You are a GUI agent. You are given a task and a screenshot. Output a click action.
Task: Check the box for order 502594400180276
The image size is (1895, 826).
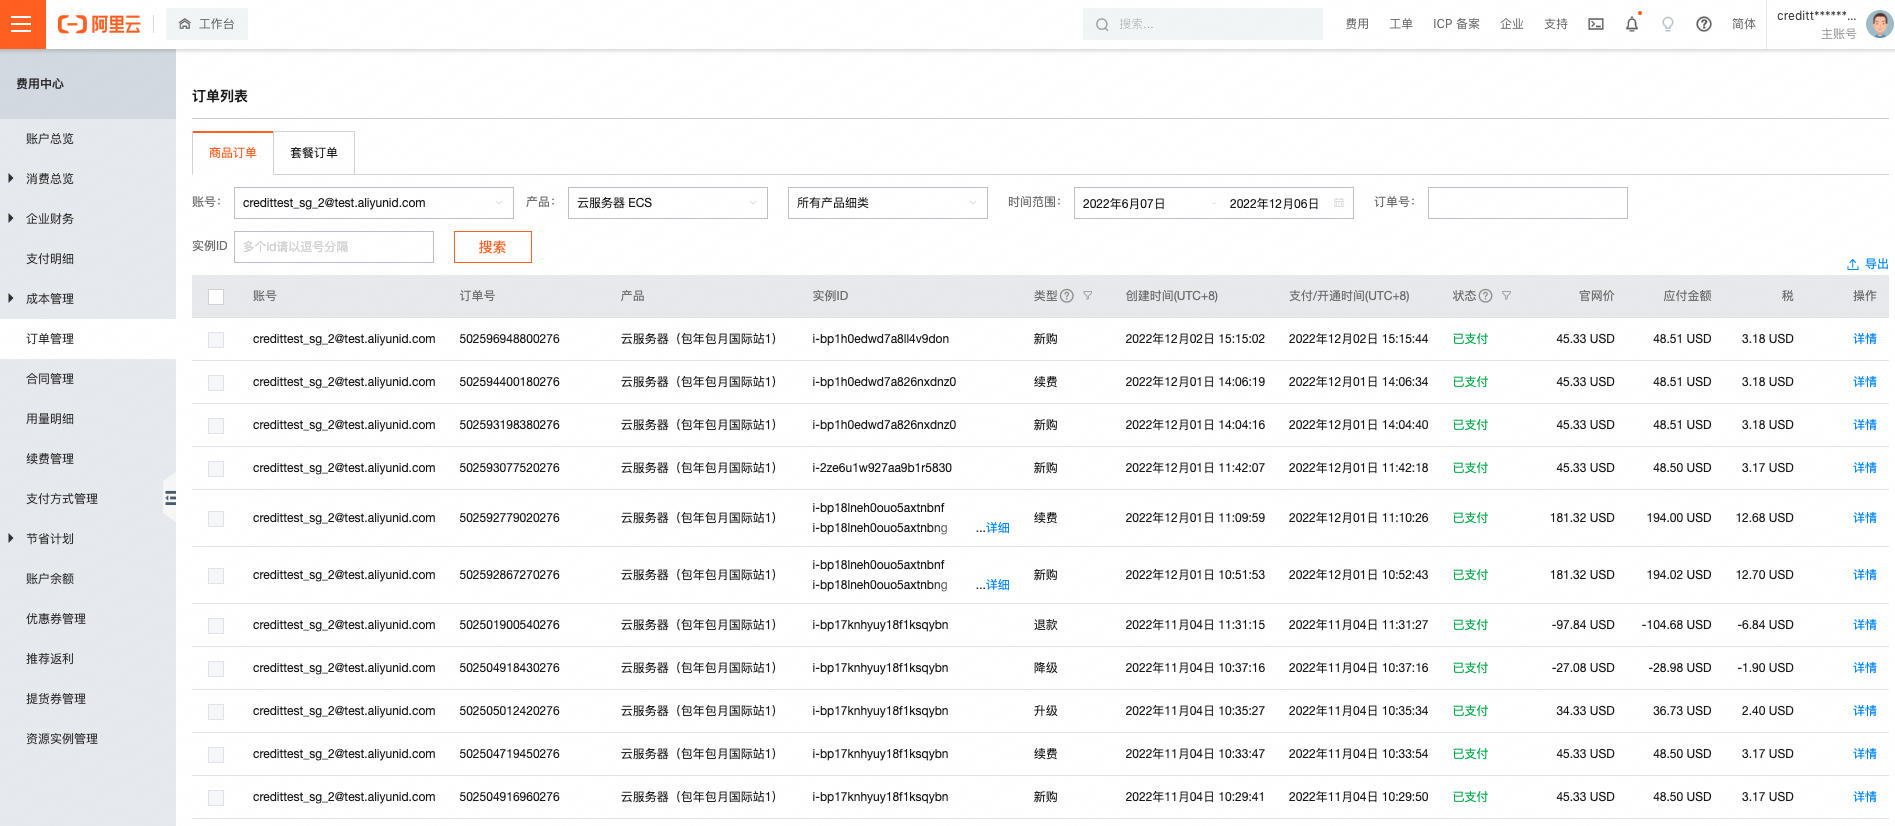(216, 383)
